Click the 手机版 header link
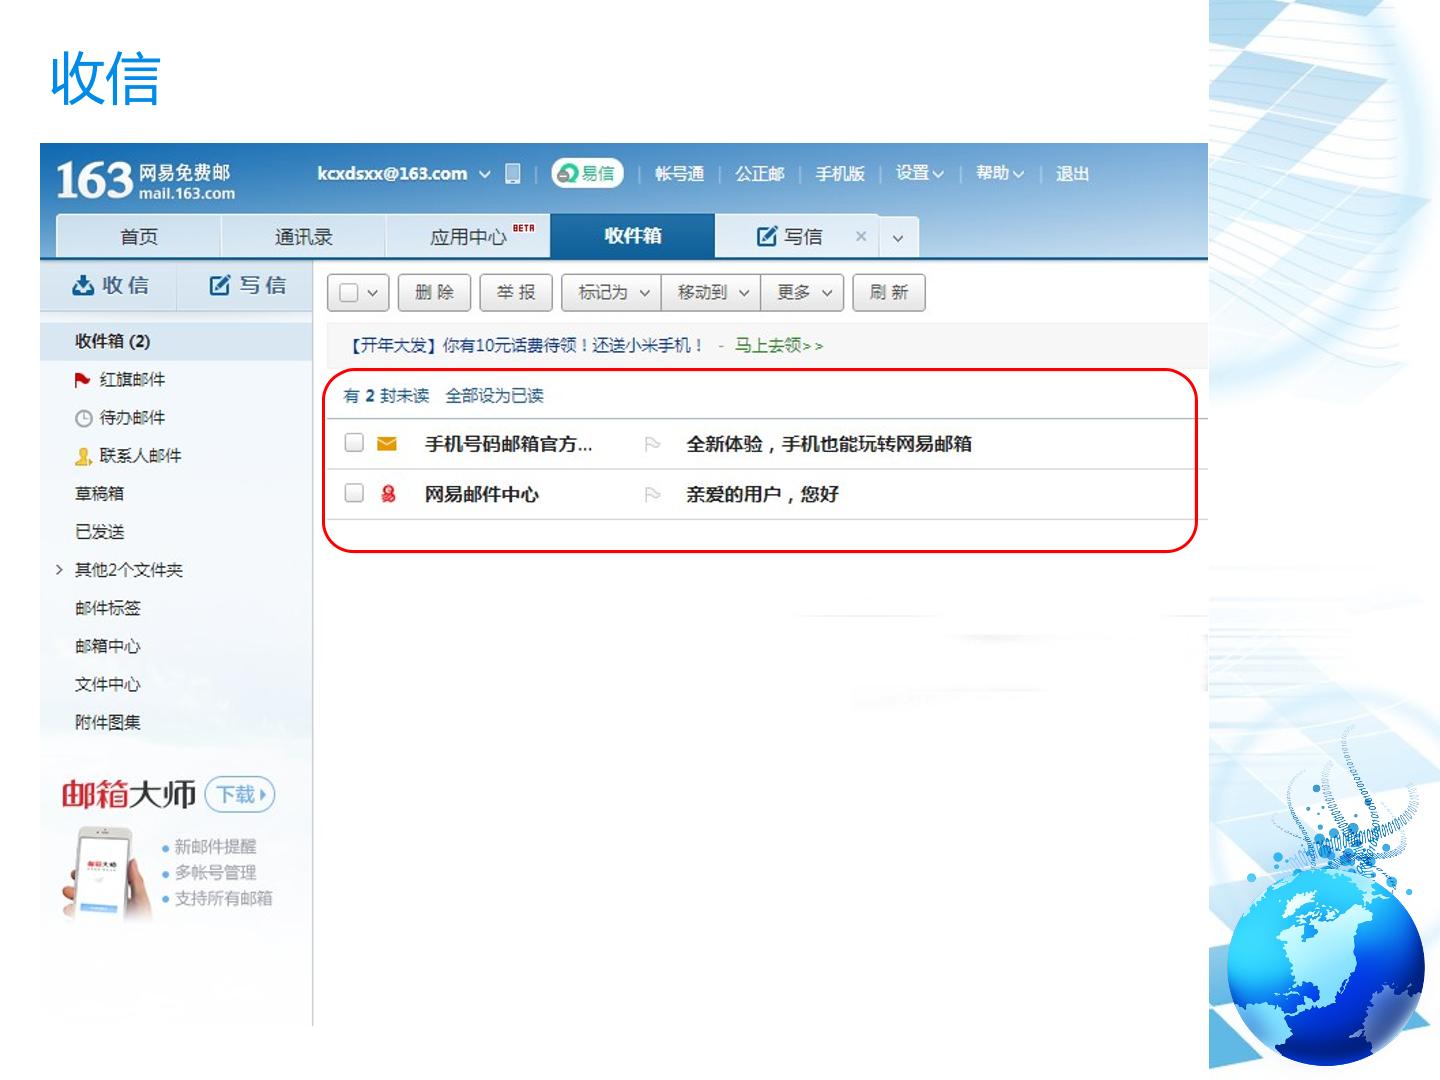Viewport: 1440px width, 1080px height. click(840, 174)
